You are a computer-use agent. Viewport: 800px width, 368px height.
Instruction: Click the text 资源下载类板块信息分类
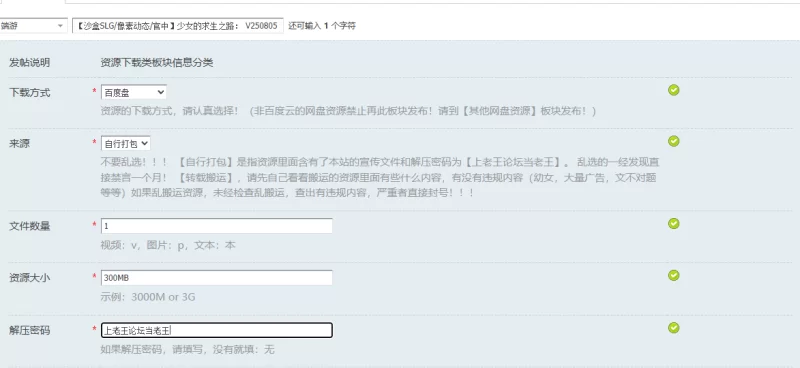click(157, 63)
